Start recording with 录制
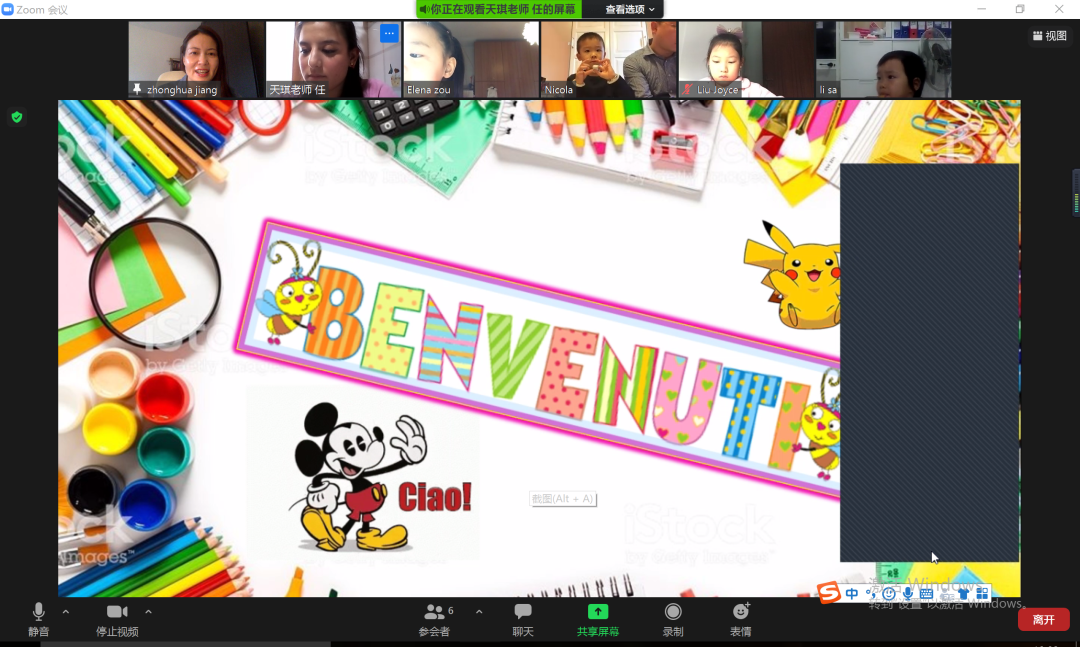 pyautogui.click(x=673, y=619)
